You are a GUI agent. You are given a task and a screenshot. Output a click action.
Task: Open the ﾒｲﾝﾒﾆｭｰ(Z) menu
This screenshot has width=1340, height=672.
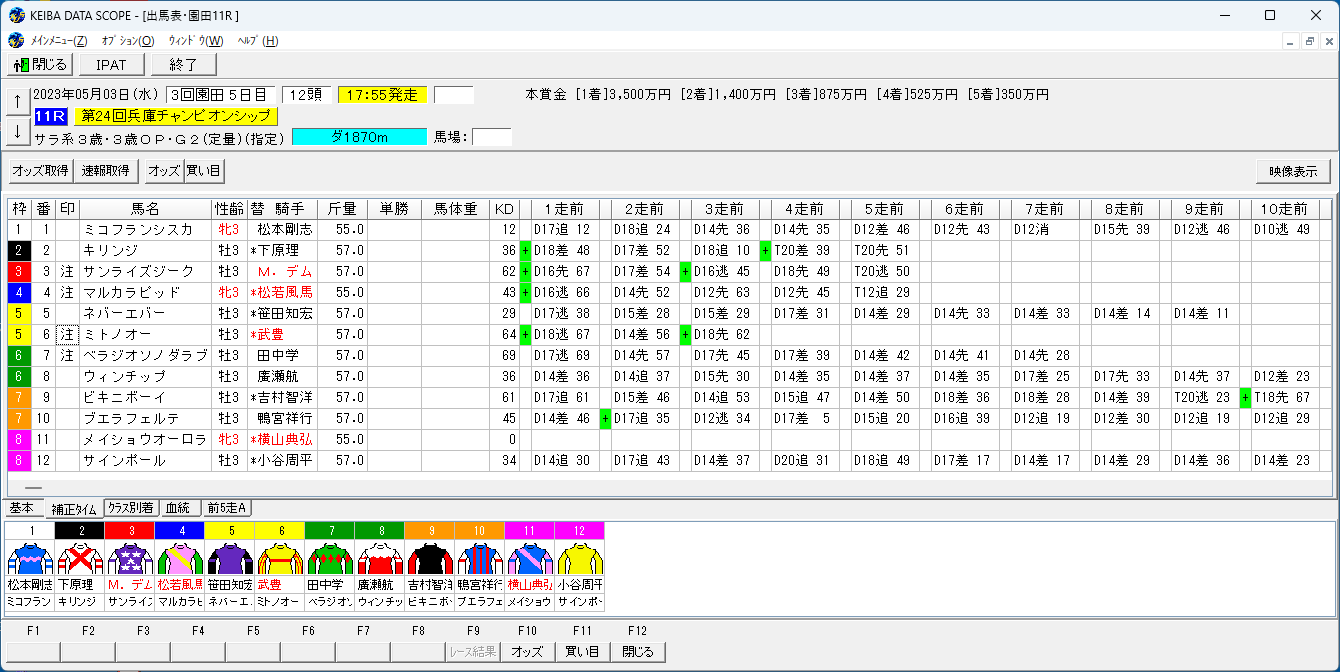coord(59,41)
